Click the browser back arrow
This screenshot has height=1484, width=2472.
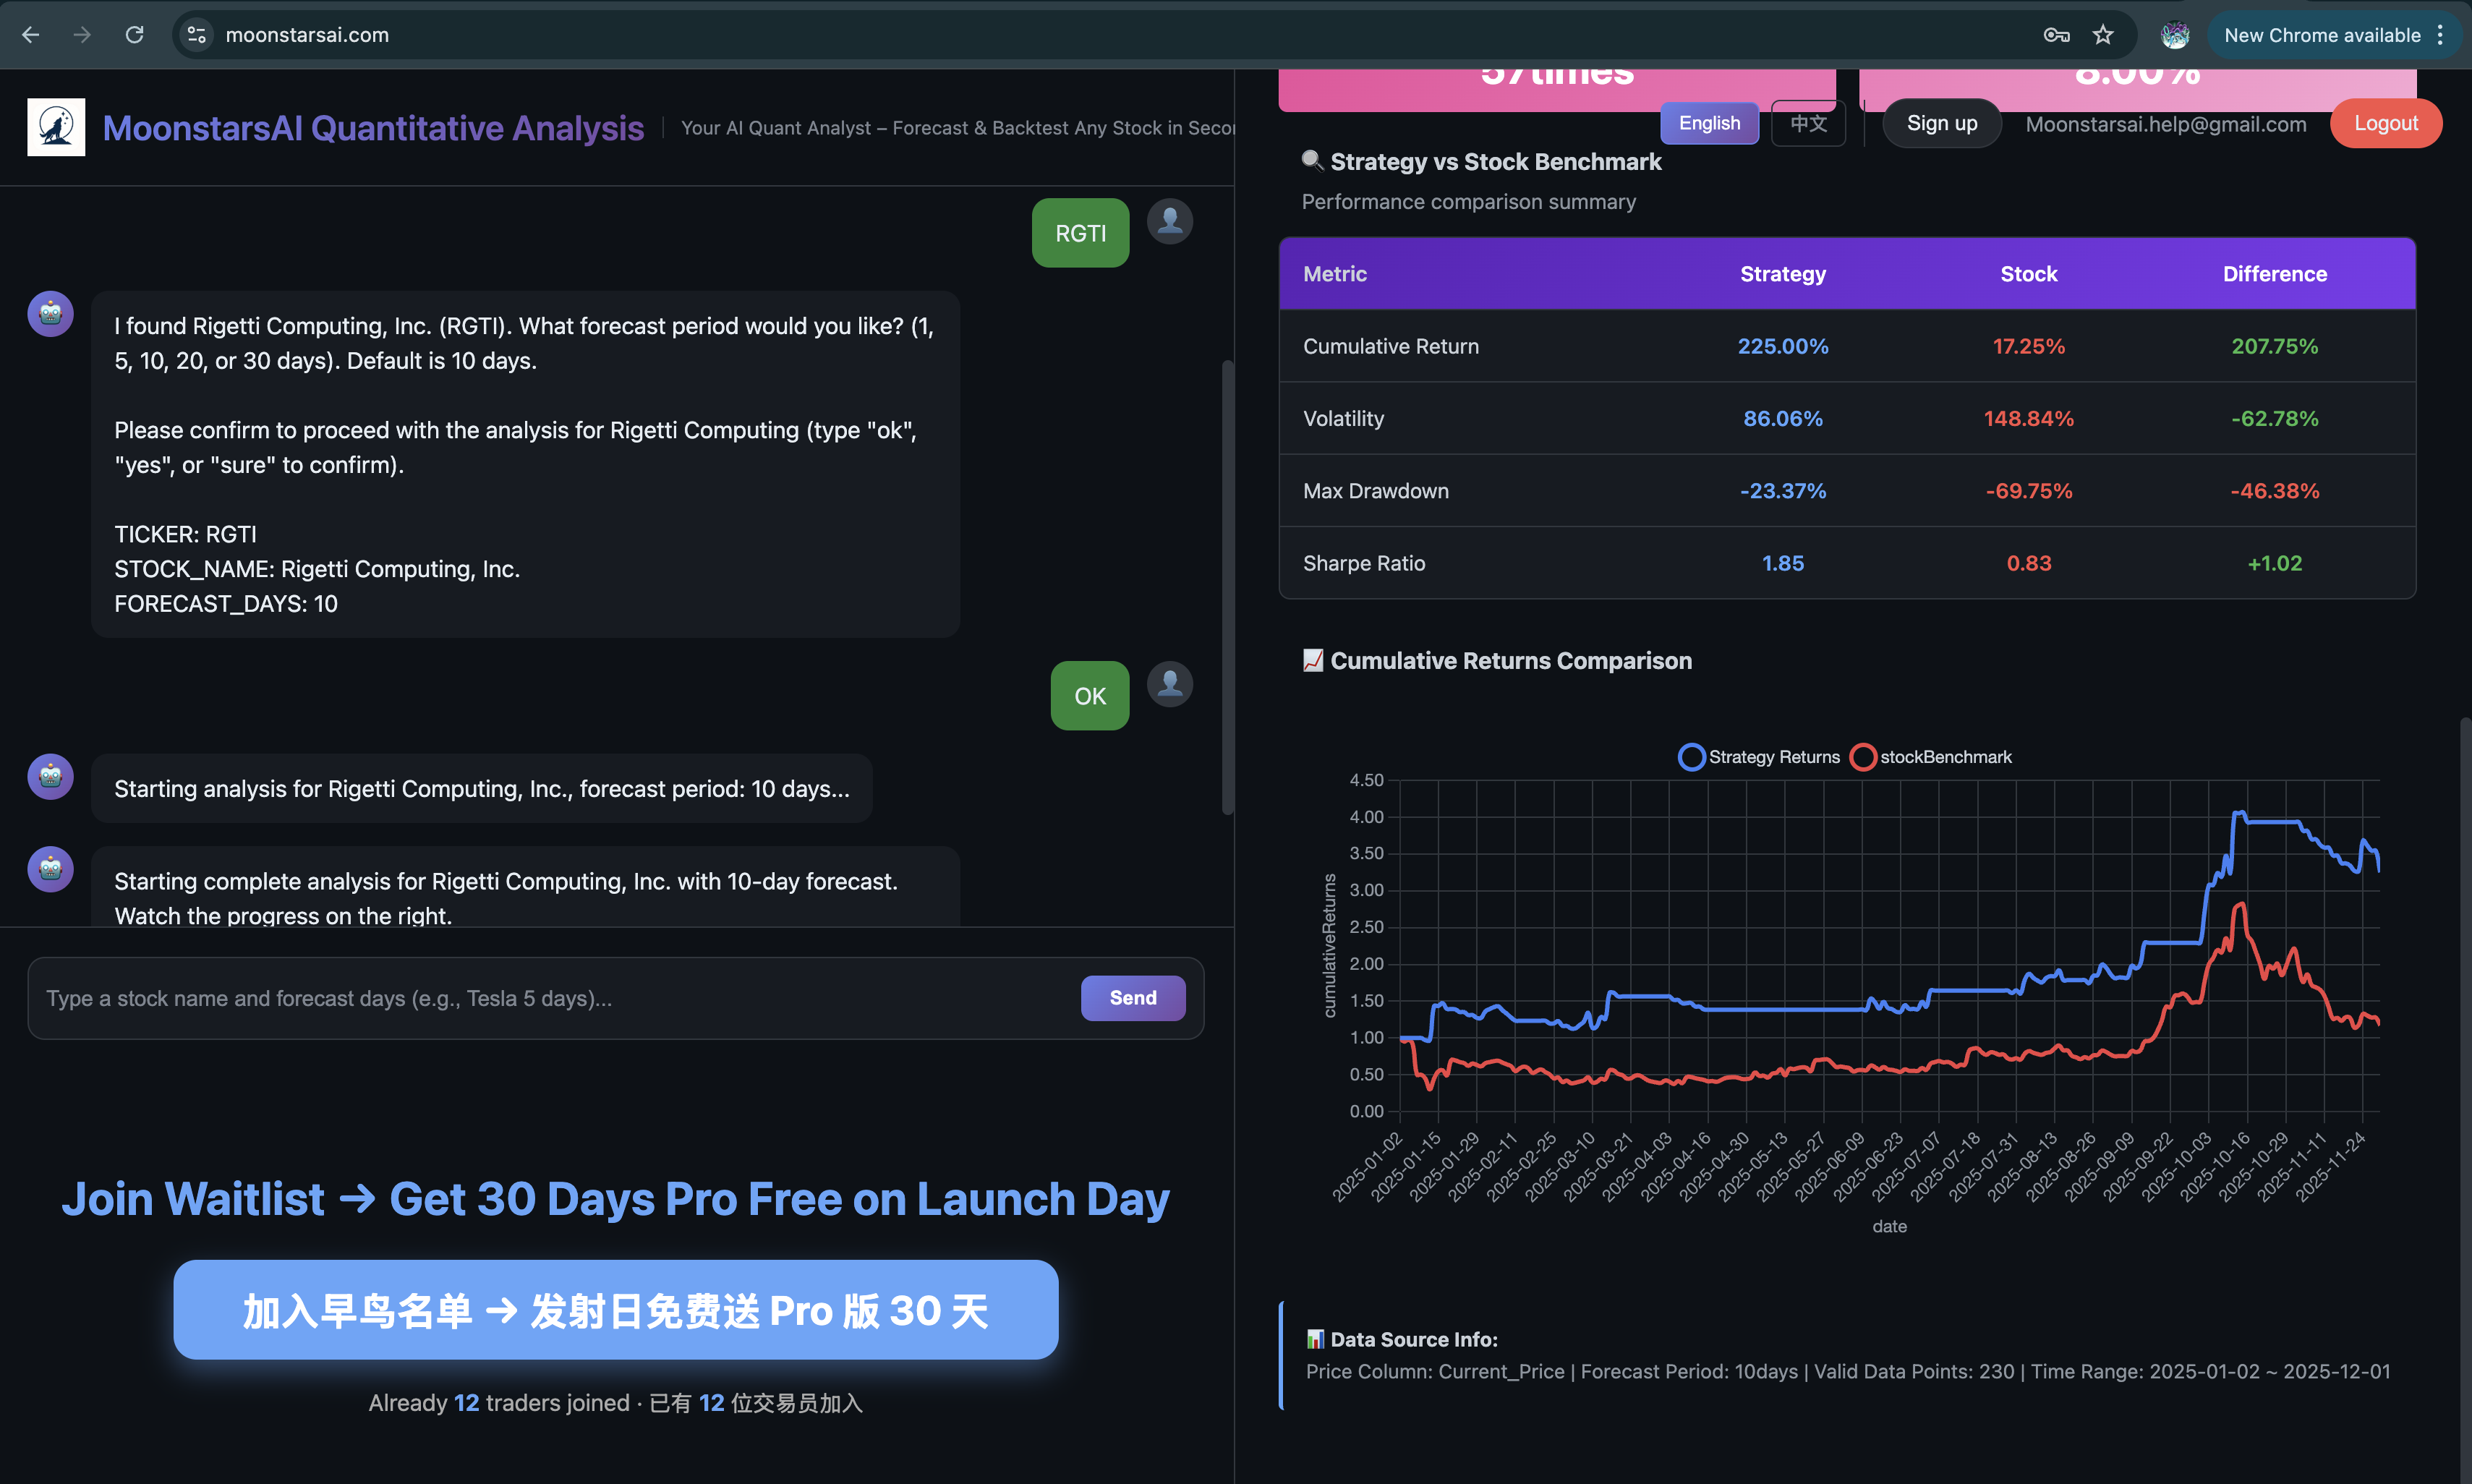(x=31, y=35)
